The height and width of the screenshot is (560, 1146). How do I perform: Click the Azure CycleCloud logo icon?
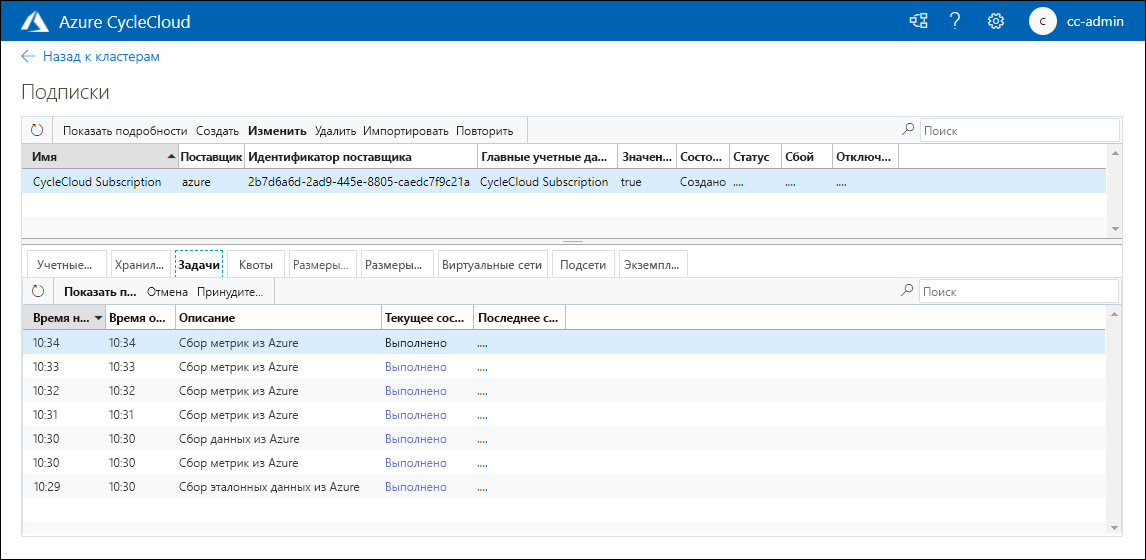point(36,21)
